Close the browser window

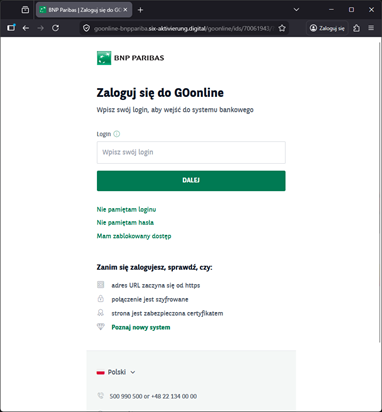click(371, 10)
